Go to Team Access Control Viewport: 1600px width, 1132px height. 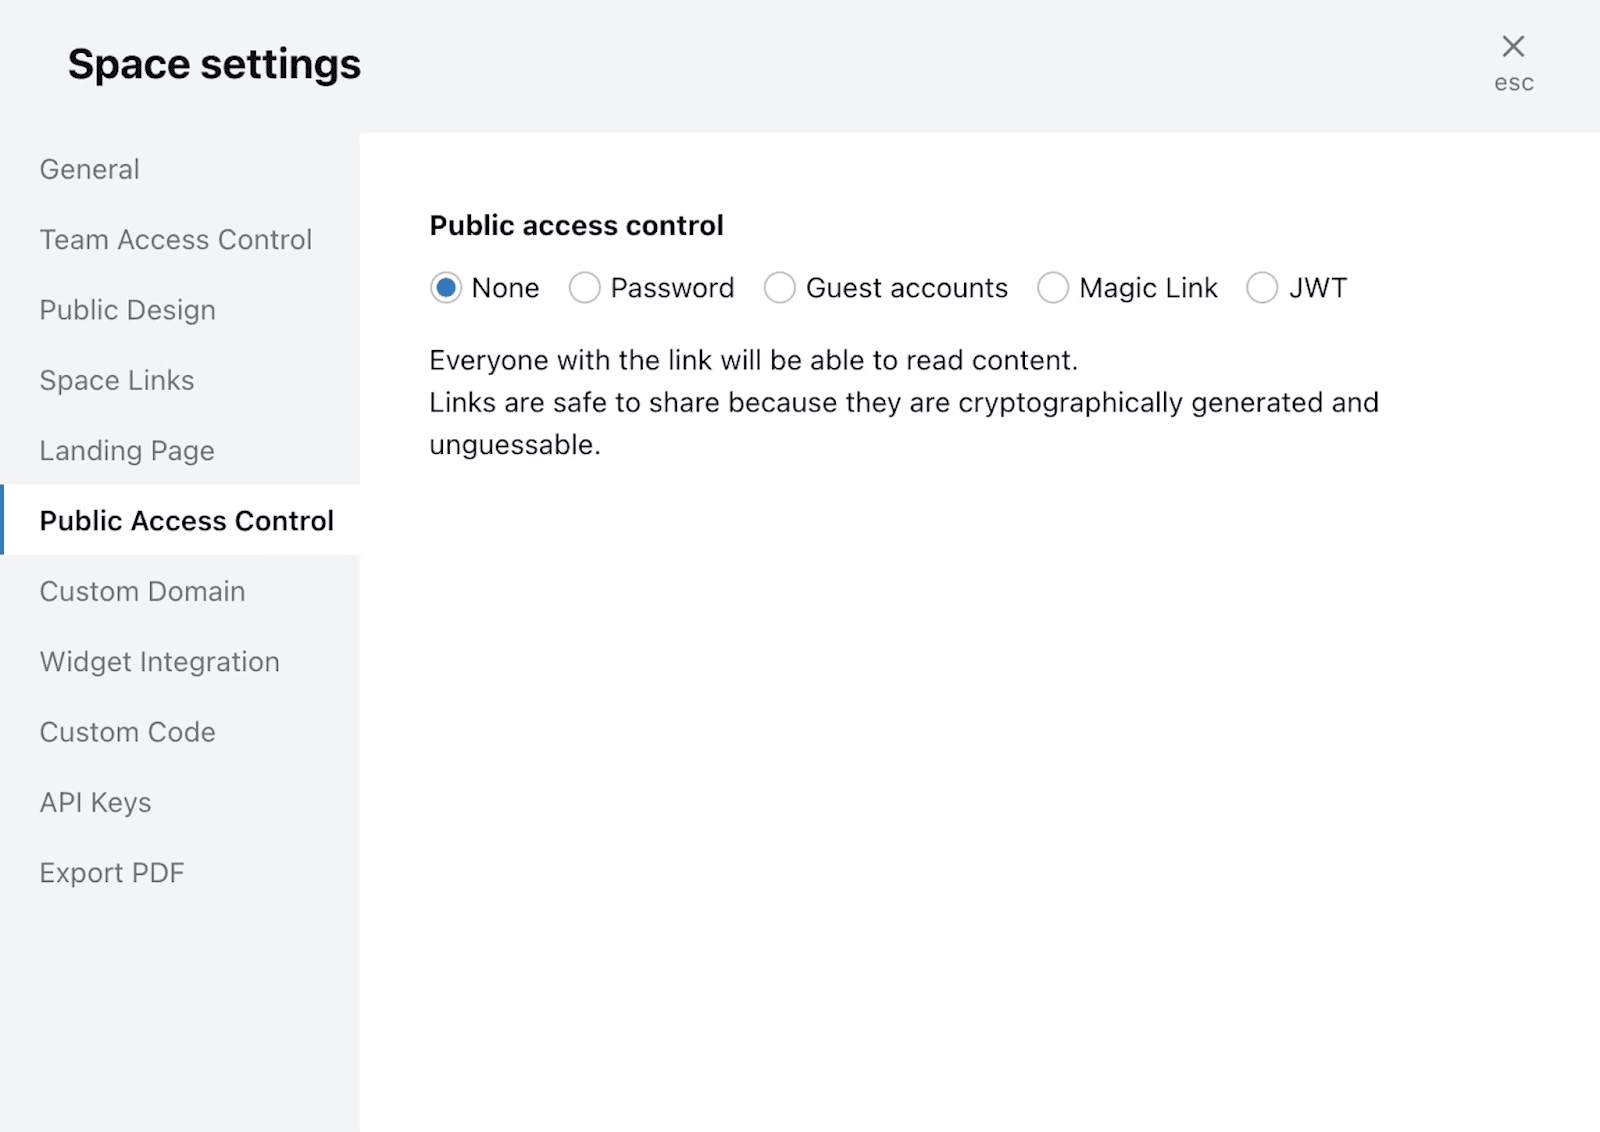pyautogui.click(x=176, y=240)
